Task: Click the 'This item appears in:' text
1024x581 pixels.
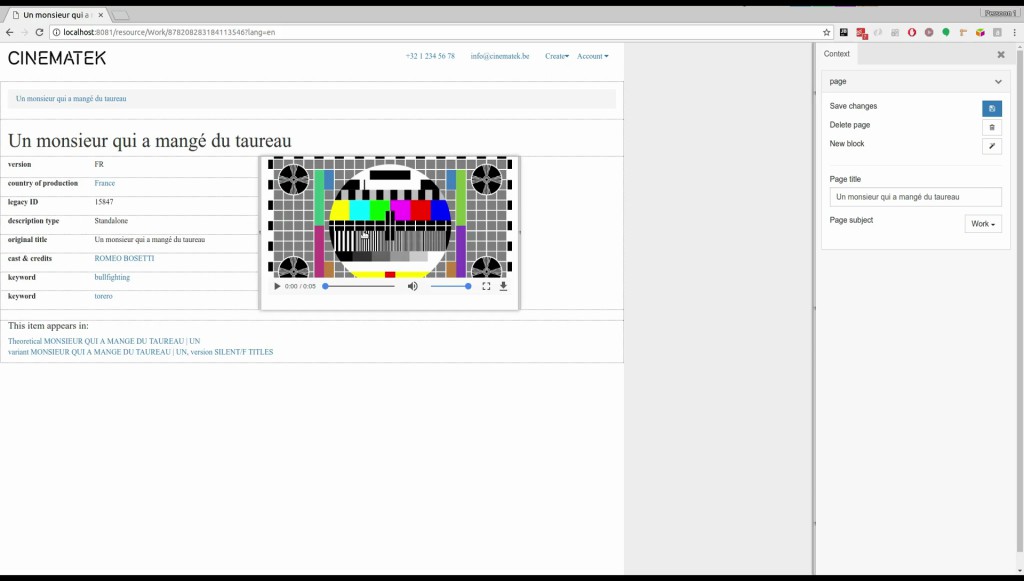Action: pos(48,326)
